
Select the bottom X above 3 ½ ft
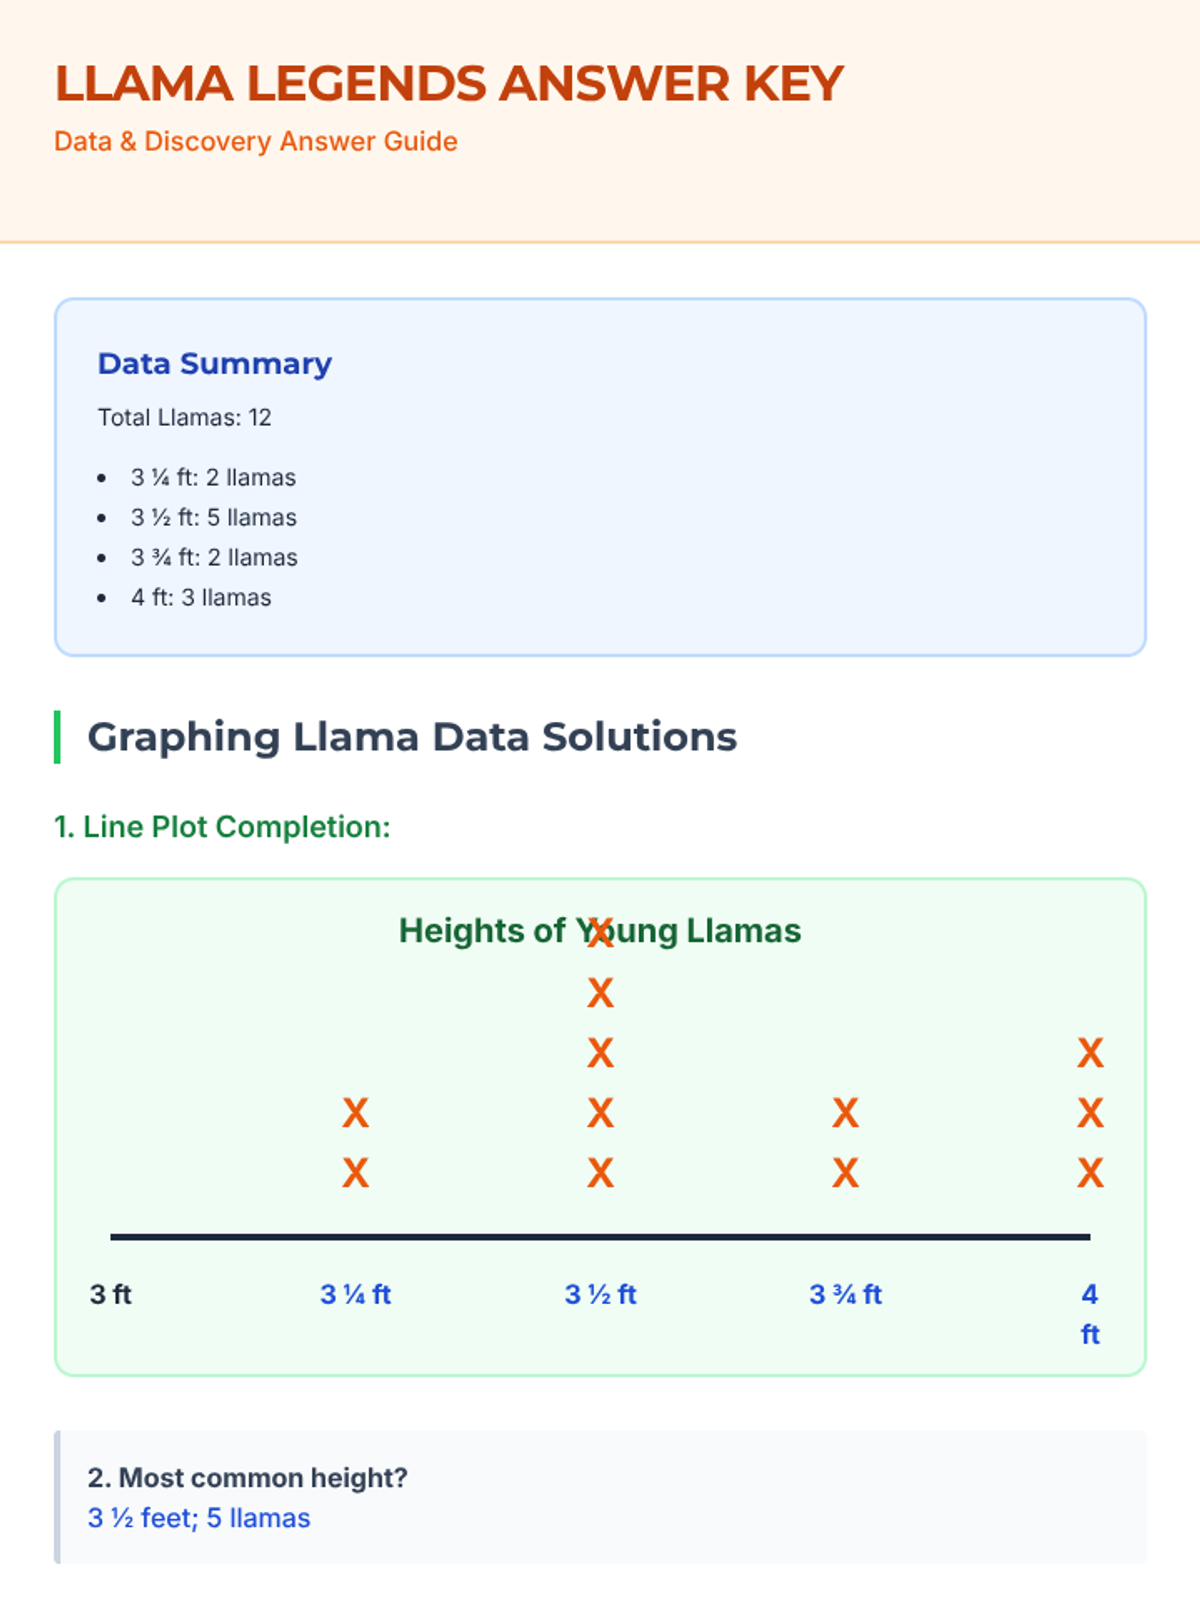click(600, 1173)
